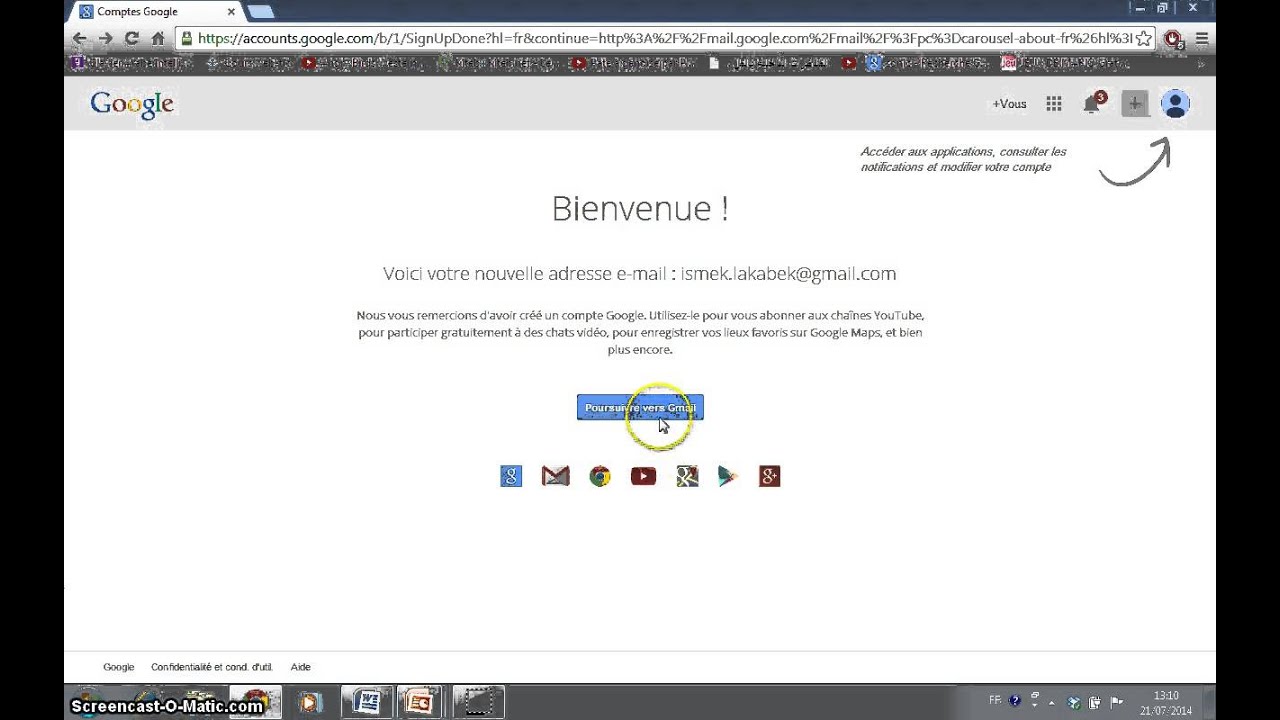Click the taskbar clock showing 13:10
1280x720 pixels.
(1166, 702)
